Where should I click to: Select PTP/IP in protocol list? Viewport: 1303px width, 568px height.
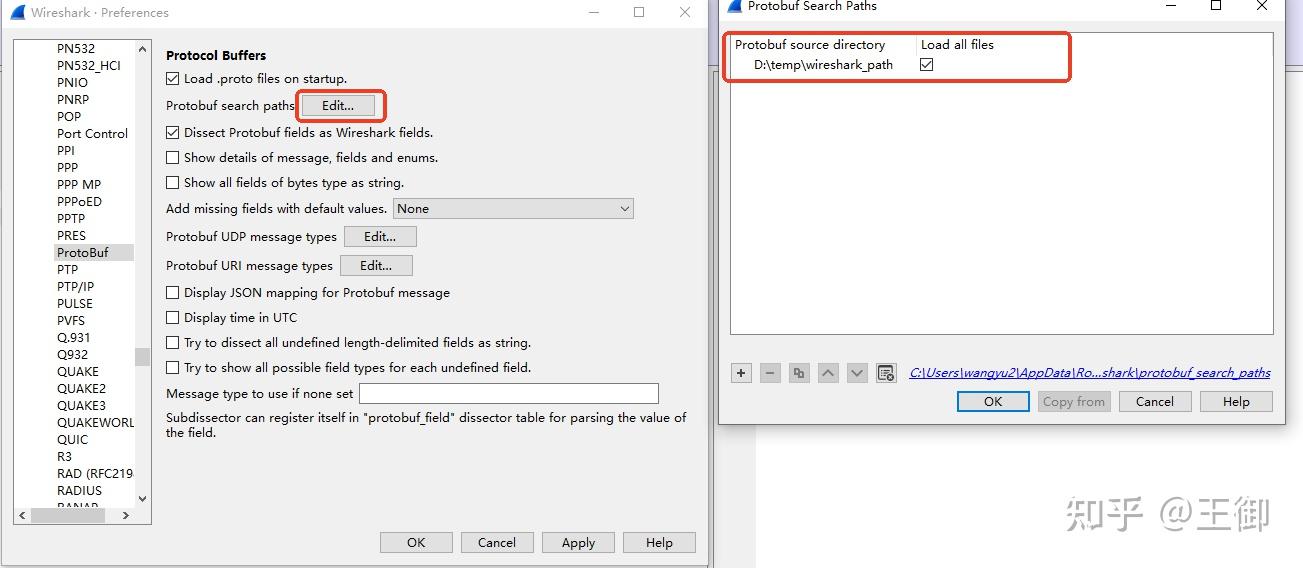(x=75, y=287)
